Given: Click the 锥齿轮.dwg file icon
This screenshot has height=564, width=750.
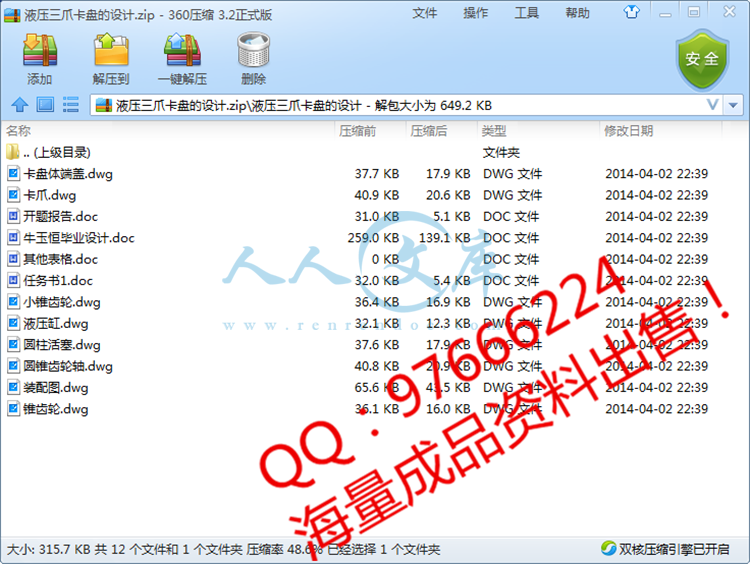Looking at the screenshot, I should click(13, 409).
